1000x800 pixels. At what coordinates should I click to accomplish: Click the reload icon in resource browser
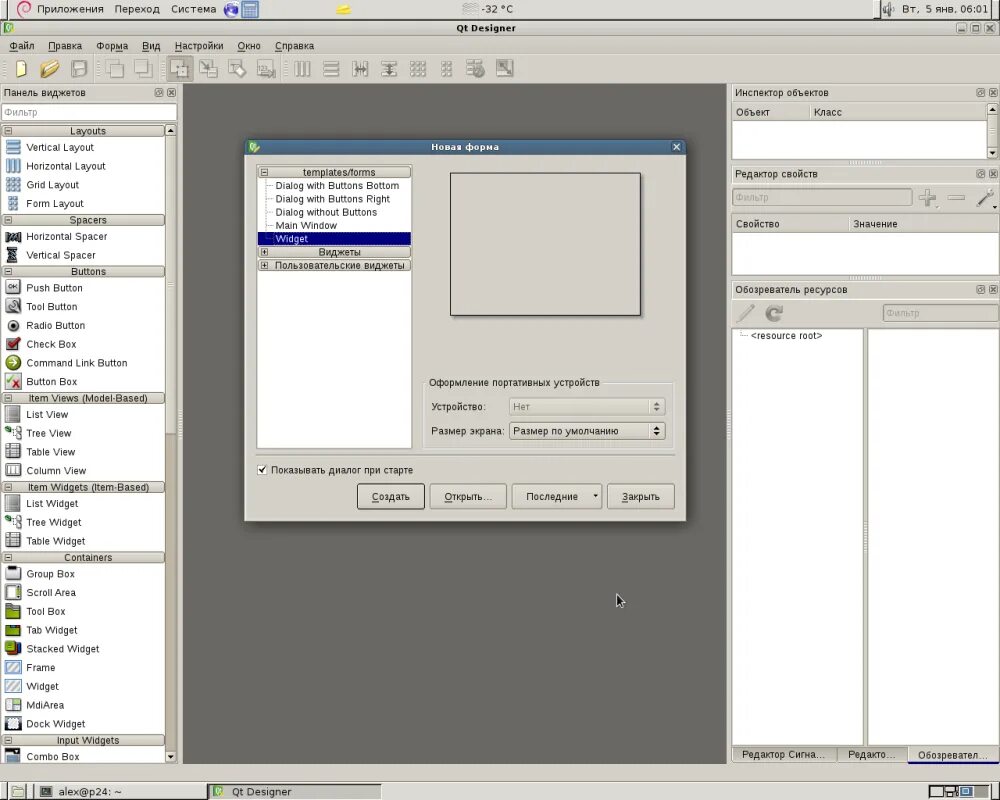[x=774, y=313]
